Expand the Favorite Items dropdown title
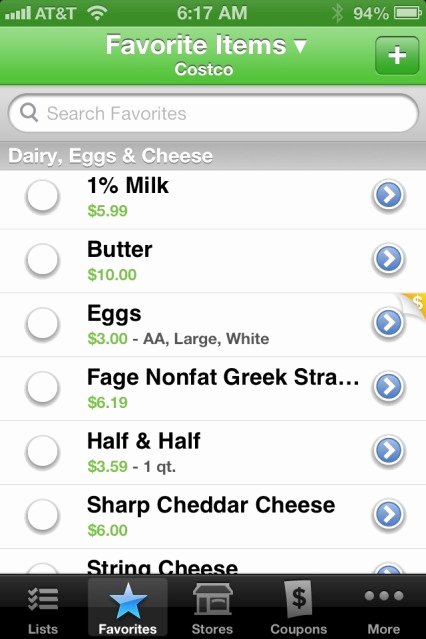426x639 pixels. [x=206, y=45]
